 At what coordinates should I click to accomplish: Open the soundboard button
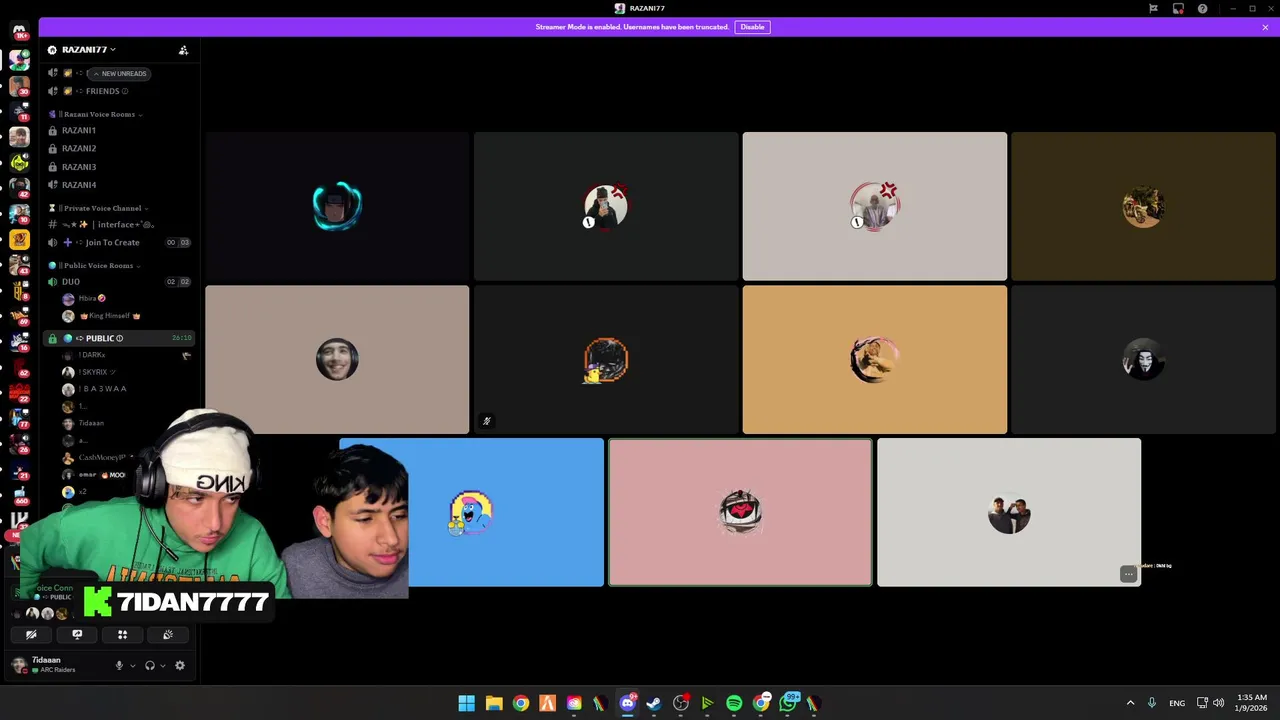tap(168, 634)
